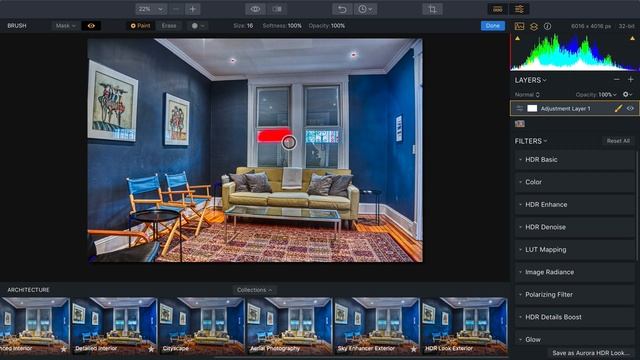Expand the HDR Enhance filter
This screenshot has height=360, width=640.
575,204
